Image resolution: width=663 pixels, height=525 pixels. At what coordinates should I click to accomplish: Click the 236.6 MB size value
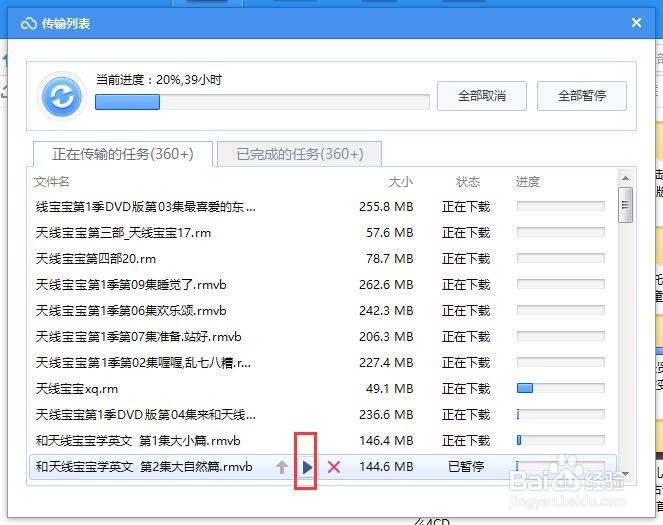click(x=386, y=415)
